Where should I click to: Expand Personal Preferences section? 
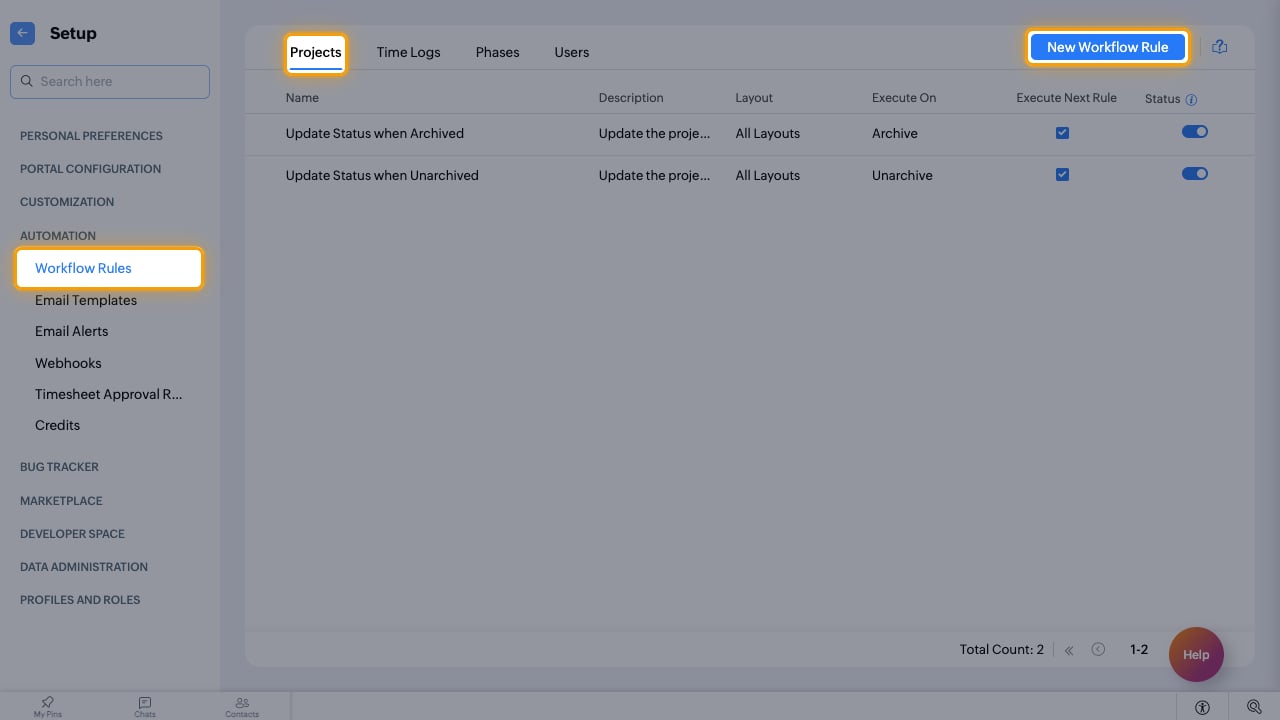91,136
